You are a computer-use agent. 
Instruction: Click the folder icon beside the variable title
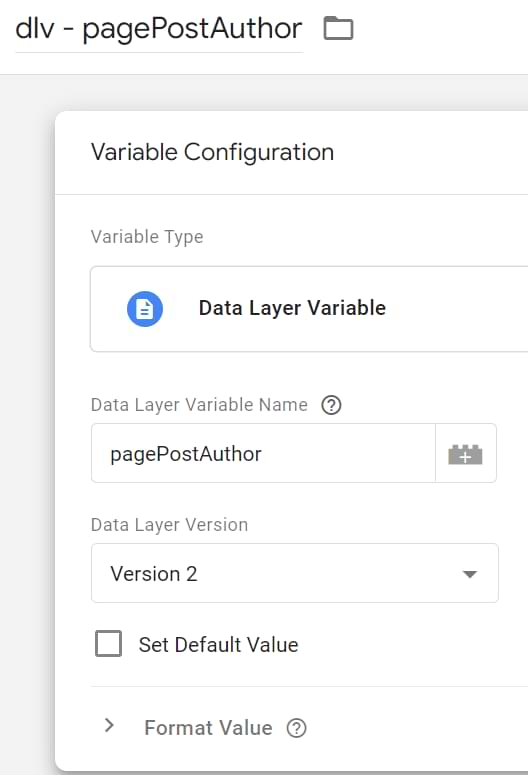[338, 28]
